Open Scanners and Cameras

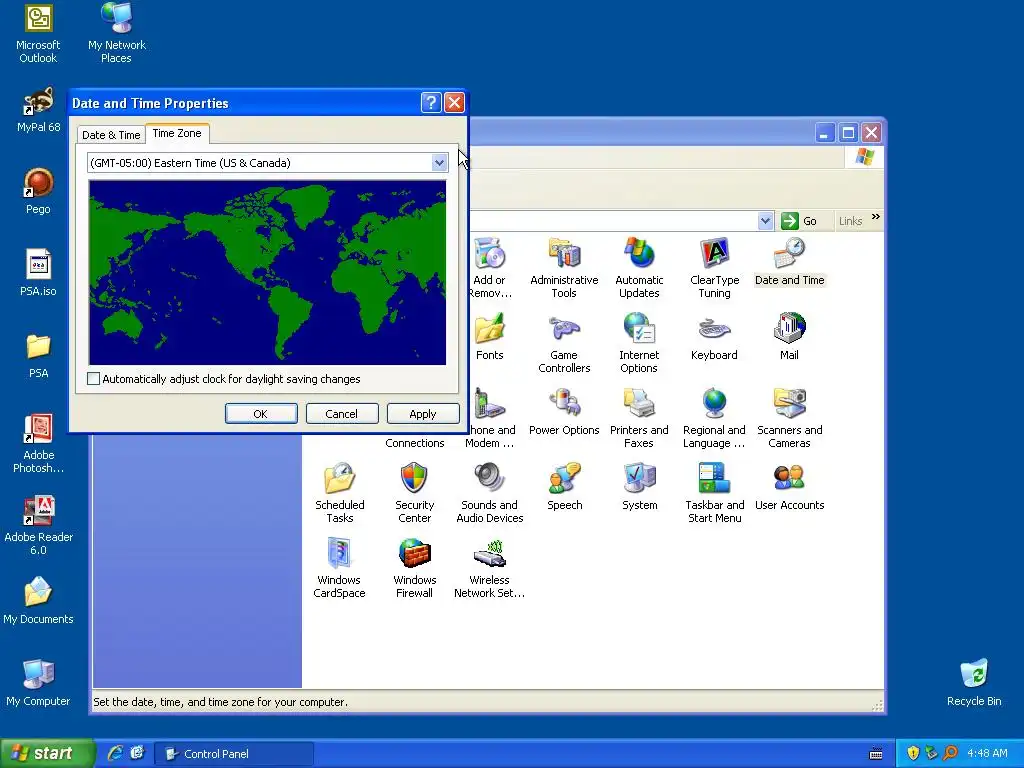click(790, 418)
